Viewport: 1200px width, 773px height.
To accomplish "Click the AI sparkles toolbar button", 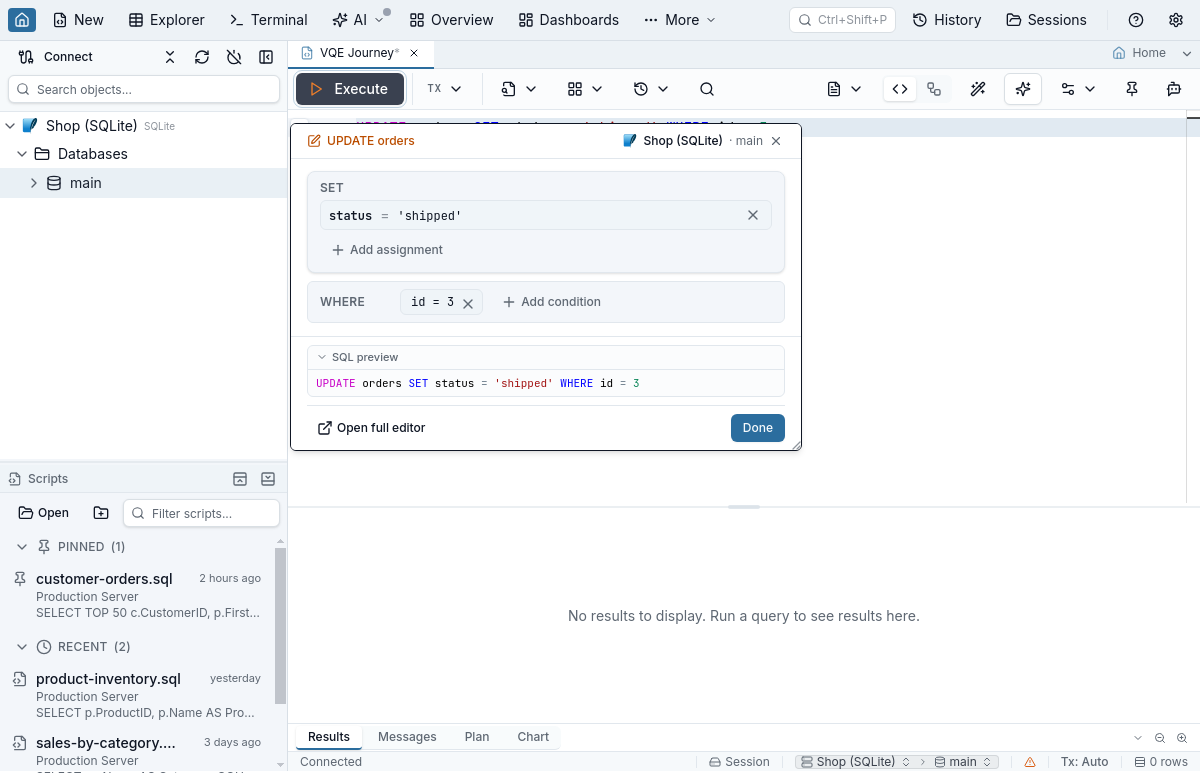I will pos(1023,89).
